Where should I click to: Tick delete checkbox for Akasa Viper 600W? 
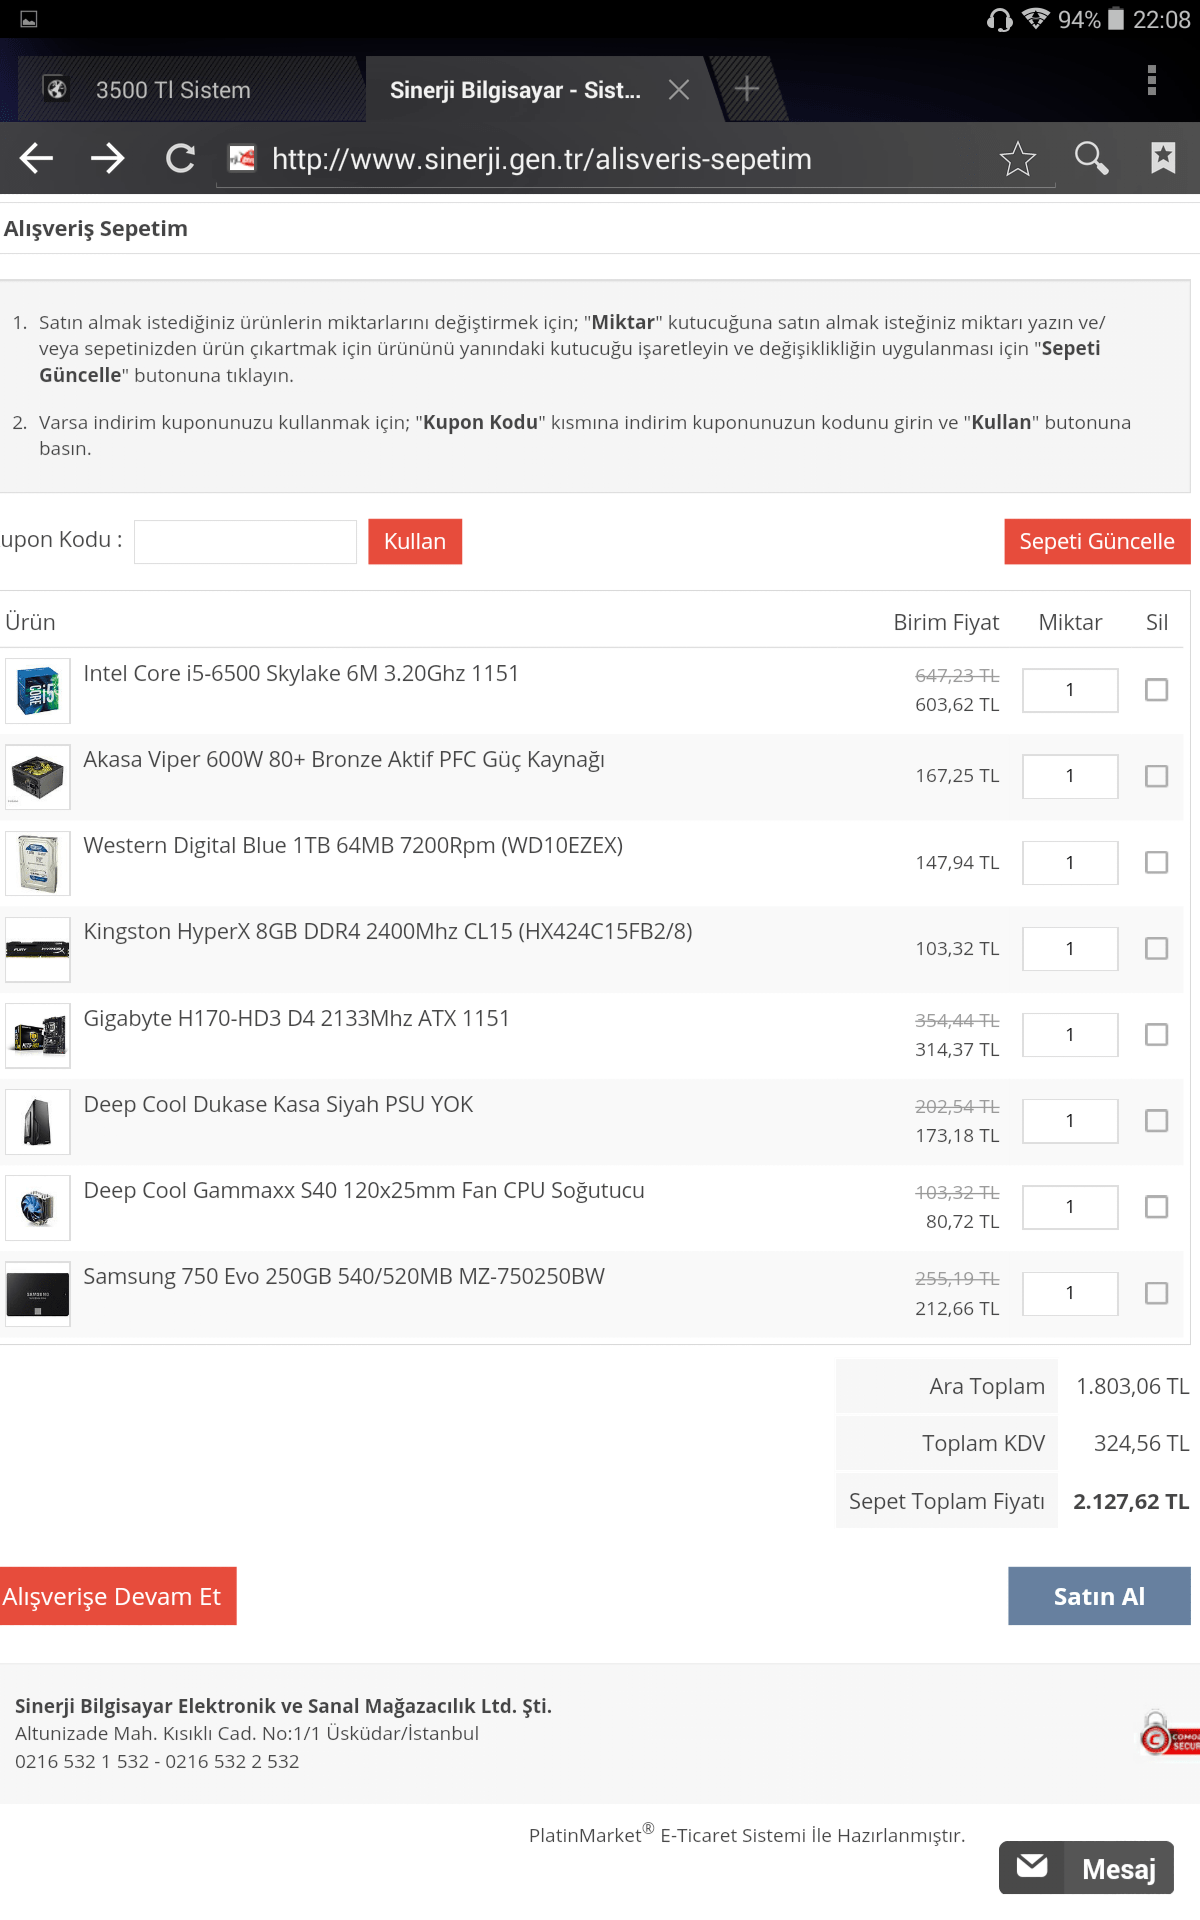tap(1156, 776)
